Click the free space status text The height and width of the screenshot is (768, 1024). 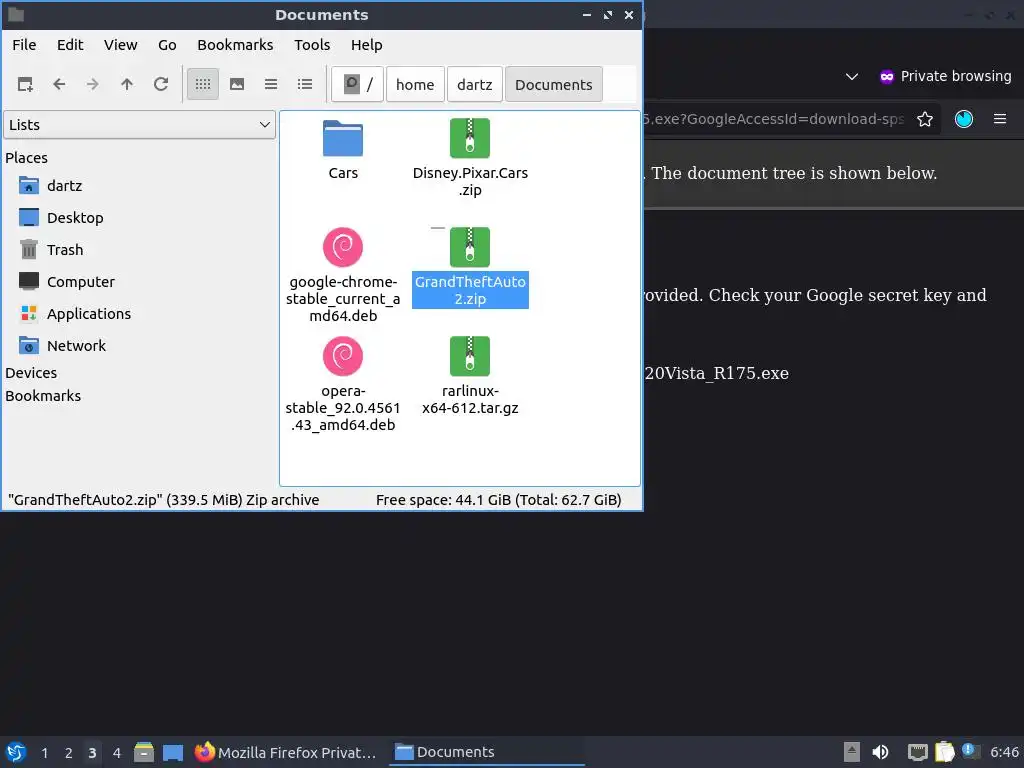pyautogui.click(x=498, y=500)
